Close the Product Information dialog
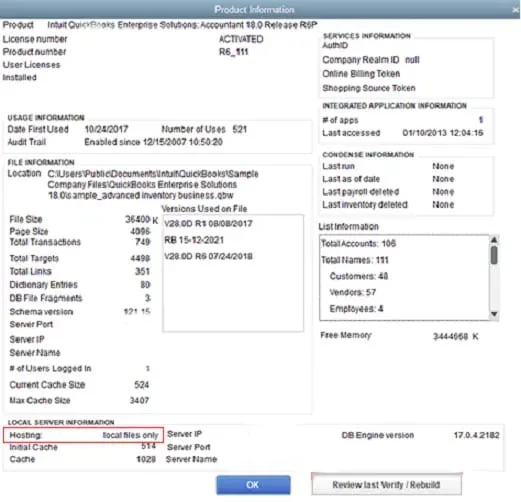 [x=516, y=10]
